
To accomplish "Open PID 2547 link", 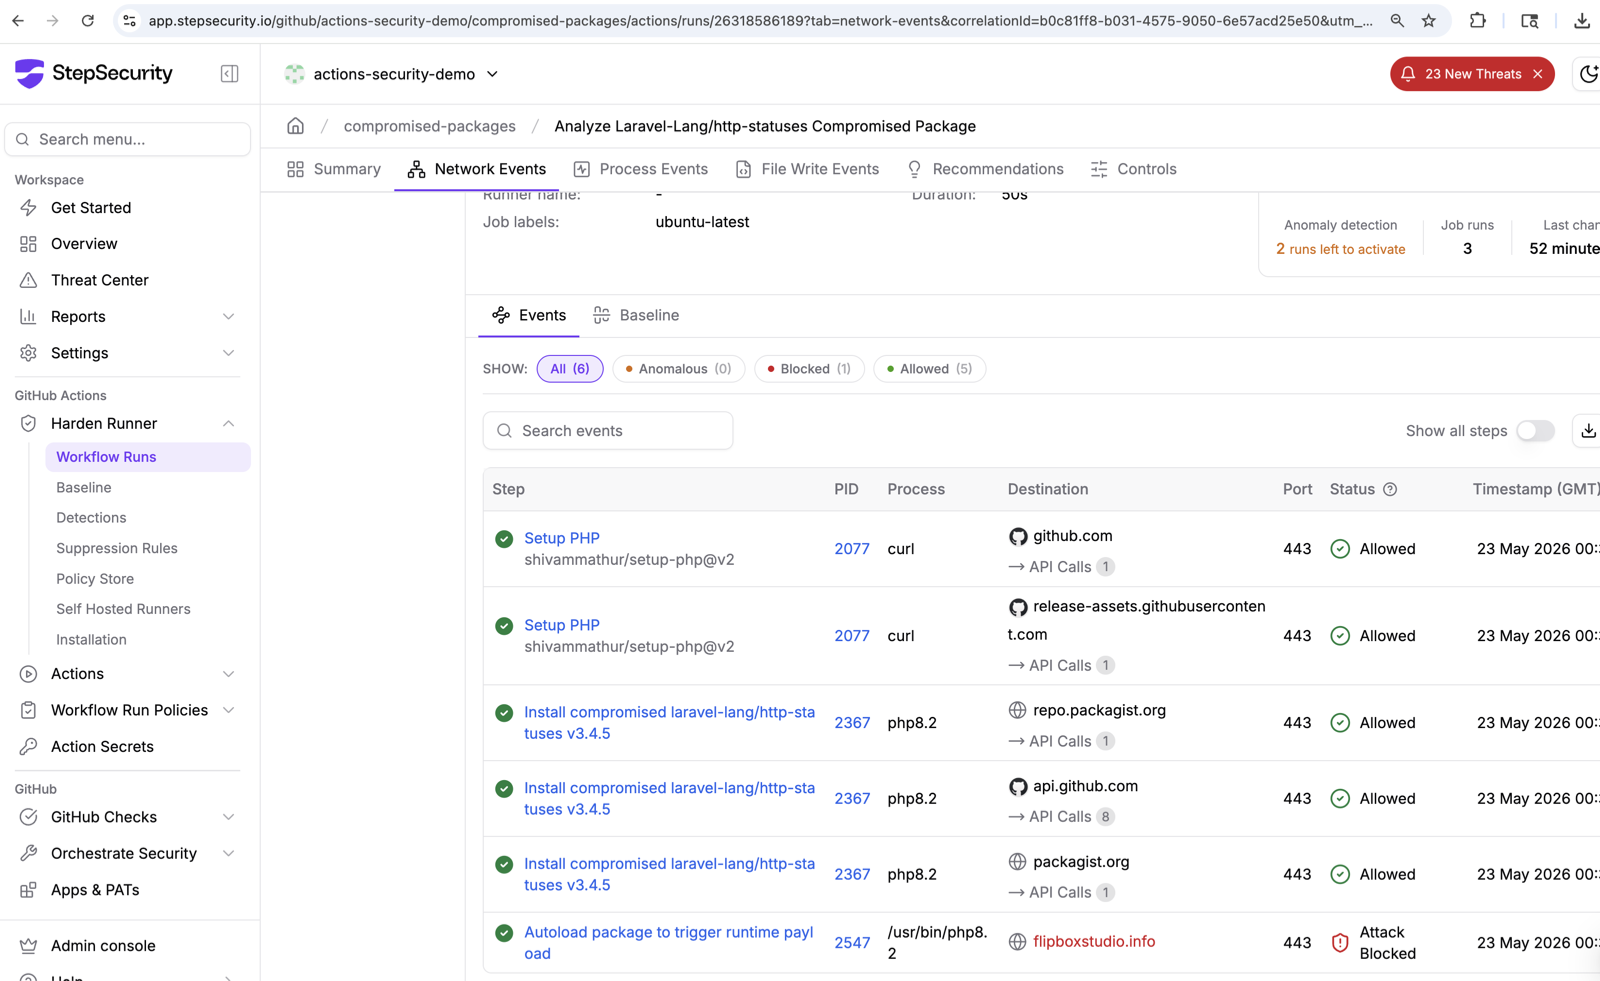I will coord(852,943).
